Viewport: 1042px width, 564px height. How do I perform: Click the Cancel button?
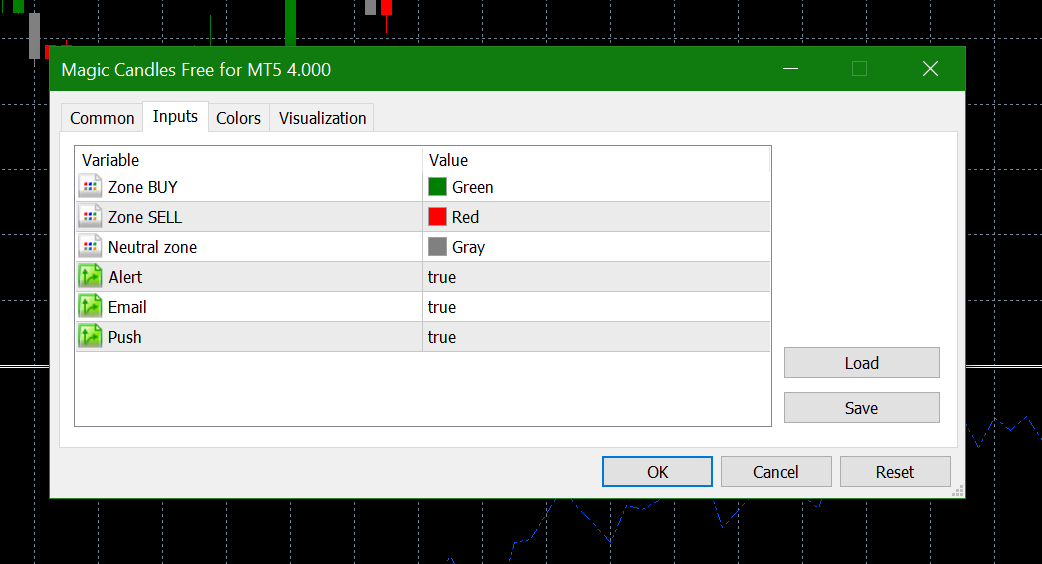coord(776,472)
